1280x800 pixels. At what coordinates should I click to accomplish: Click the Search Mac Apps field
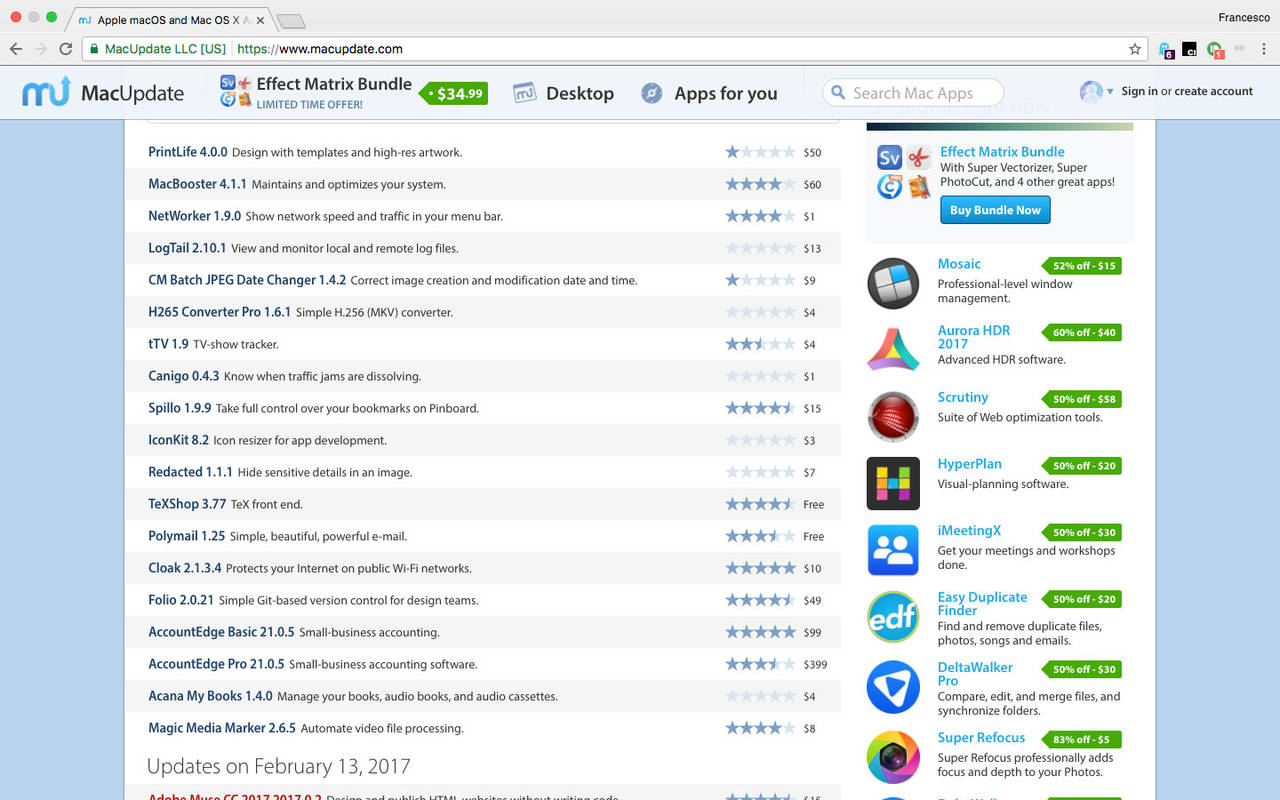click(912, 92)
